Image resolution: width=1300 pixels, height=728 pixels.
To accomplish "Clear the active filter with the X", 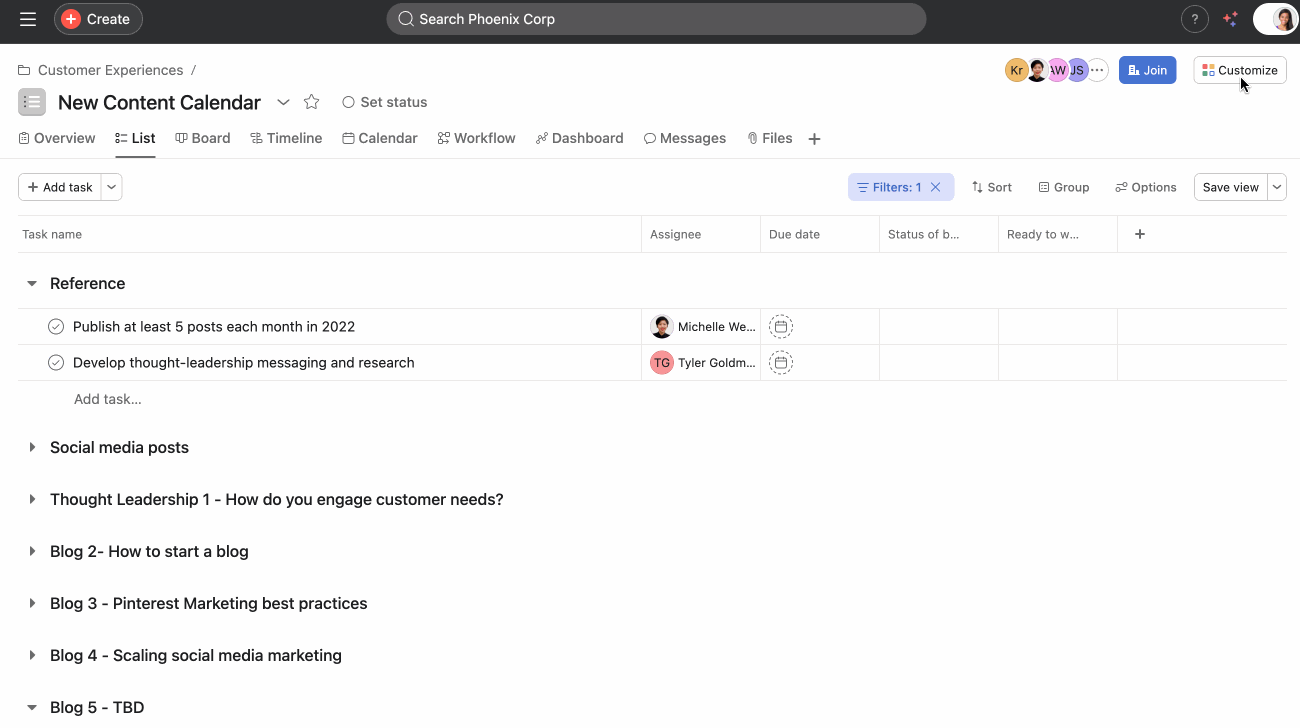I will pyautogui.click(x=935, y=186).
